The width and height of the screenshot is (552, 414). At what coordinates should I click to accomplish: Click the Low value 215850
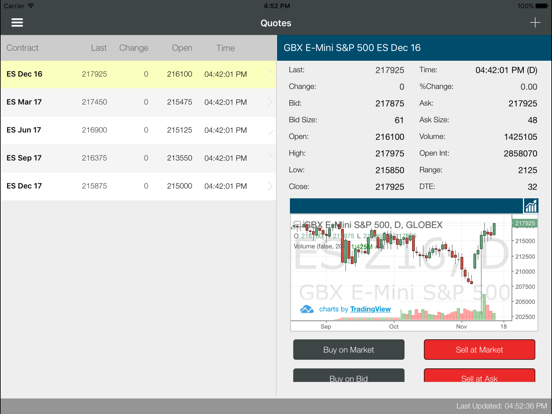(x=390, y=170)
